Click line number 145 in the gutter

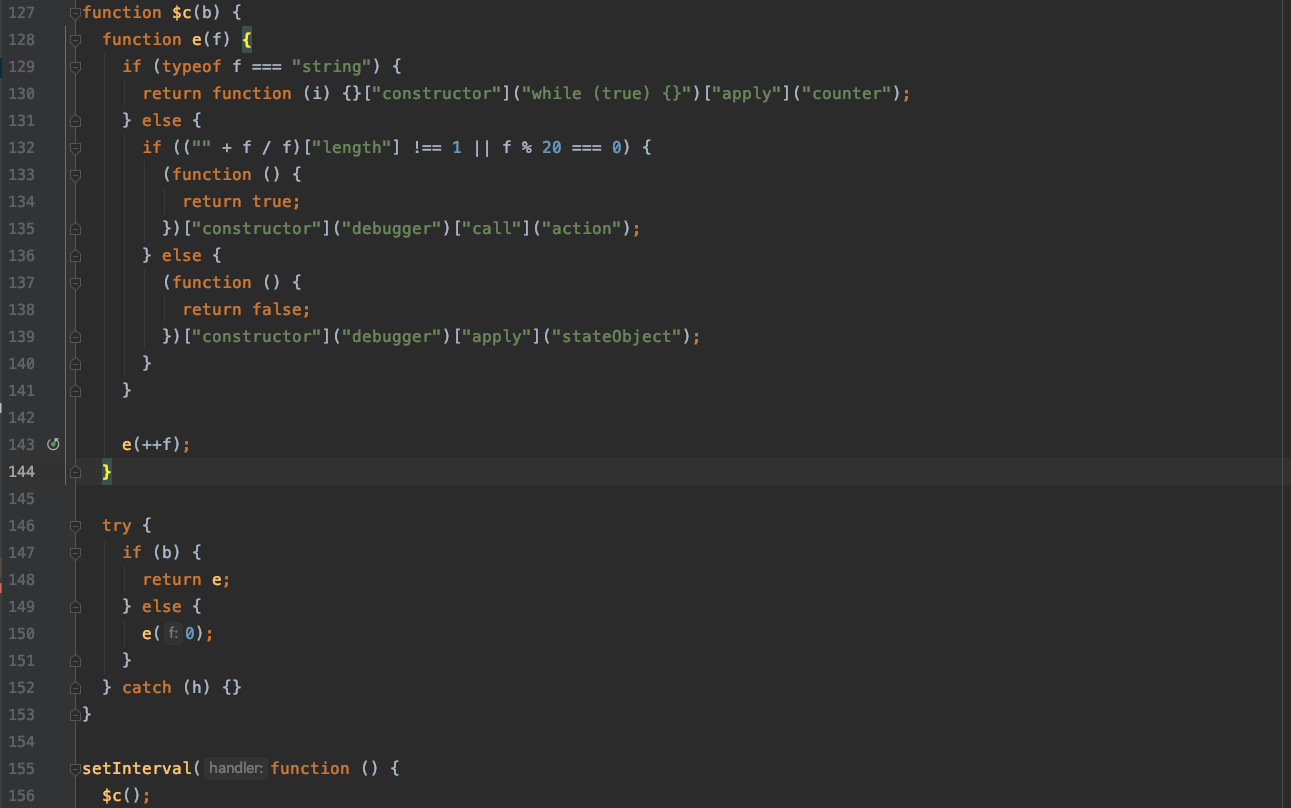[20, 499]
